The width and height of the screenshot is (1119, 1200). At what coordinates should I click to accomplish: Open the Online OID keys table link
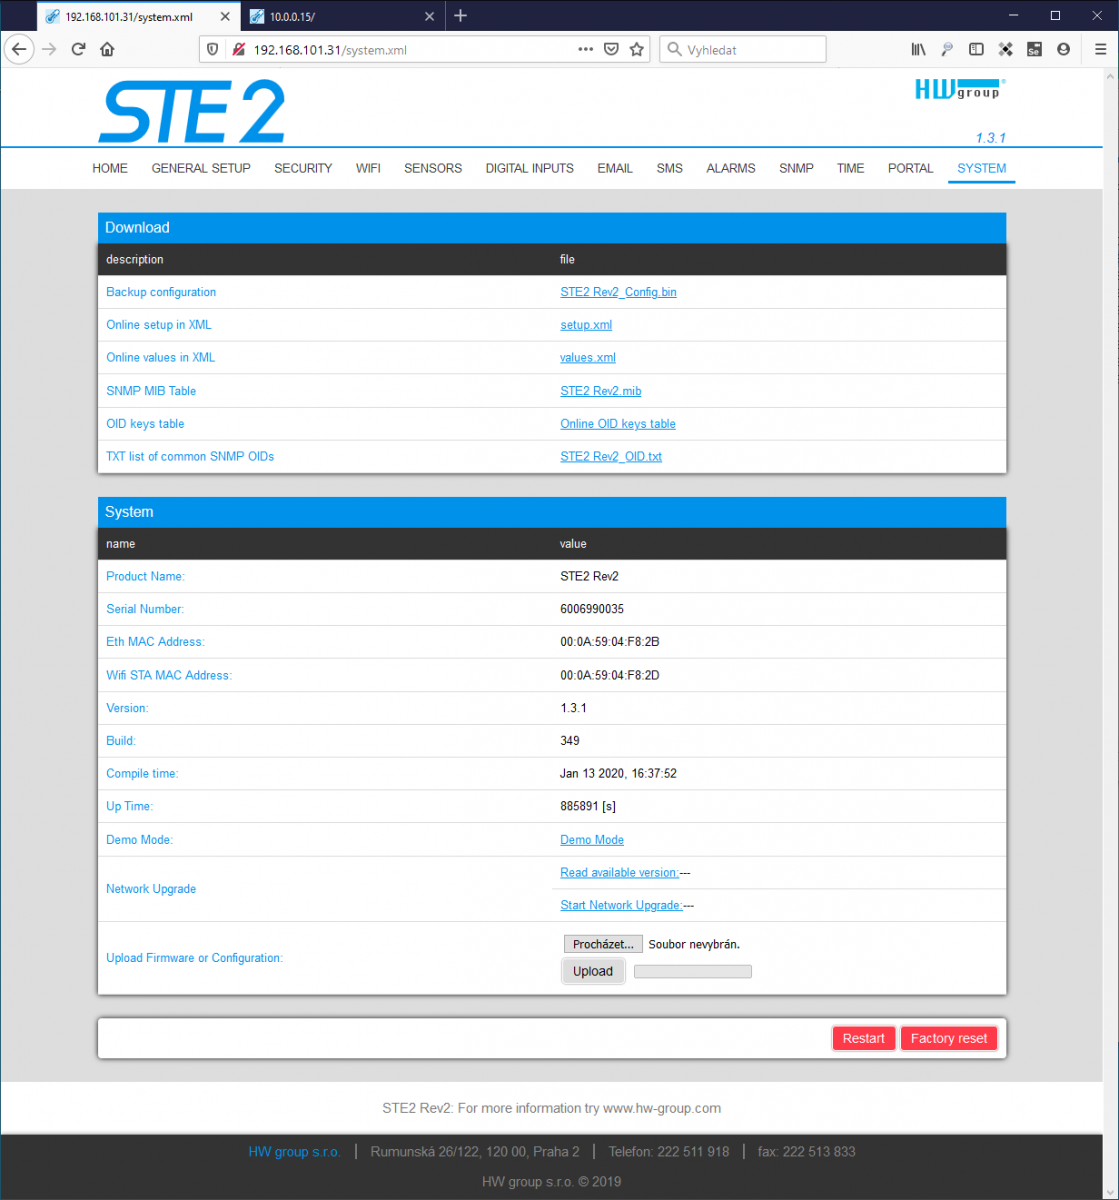[618, 424]
